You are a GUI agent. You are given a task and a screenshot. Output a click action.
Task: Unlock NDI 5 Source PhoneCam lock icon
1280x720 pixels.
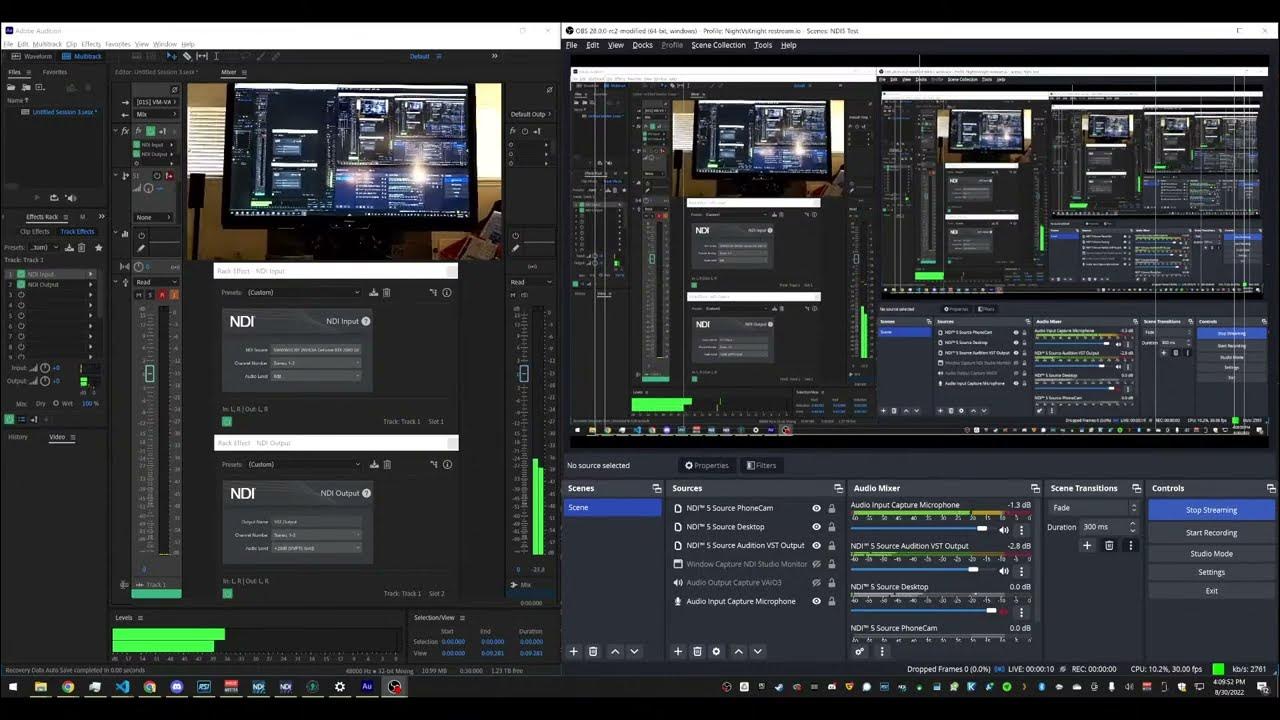pyautogui.click(x=831, y=508)
